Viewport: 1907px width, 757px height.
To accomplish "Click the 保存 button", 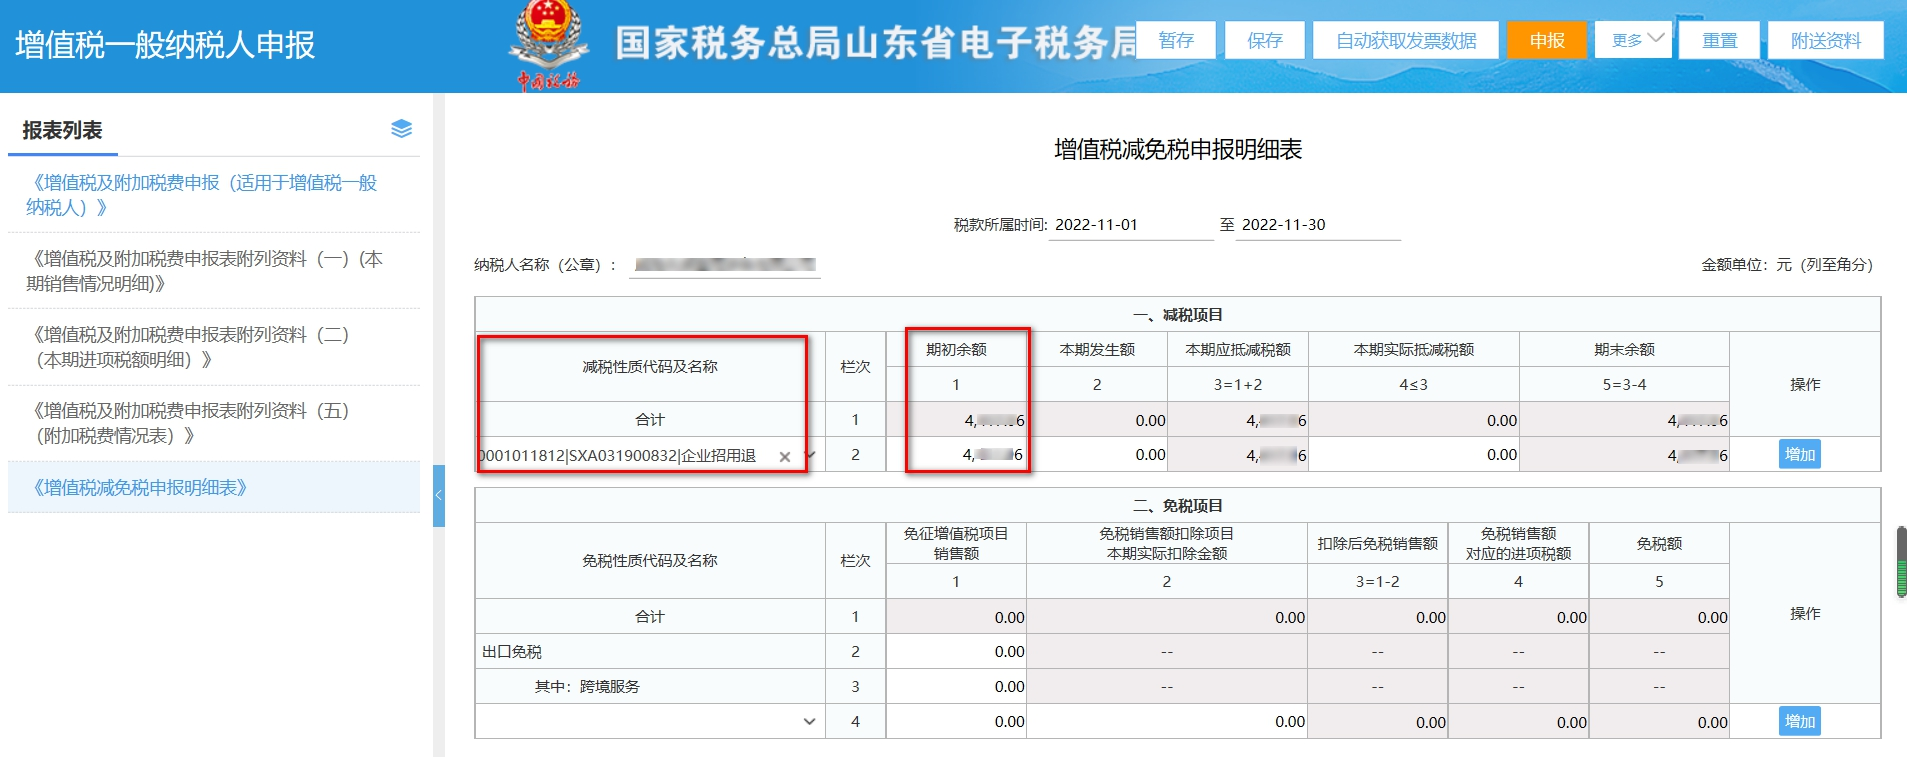I will pos(1264,40).
